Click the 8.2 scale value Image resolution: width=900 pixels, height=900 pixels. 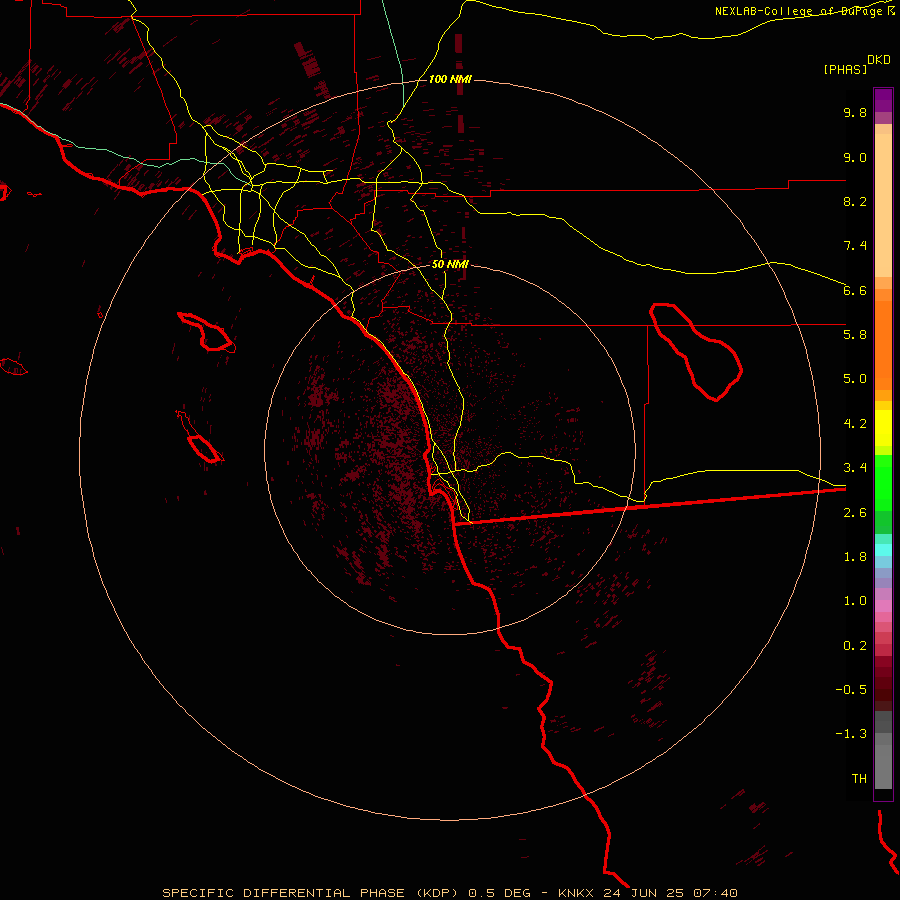click(855, 201)
